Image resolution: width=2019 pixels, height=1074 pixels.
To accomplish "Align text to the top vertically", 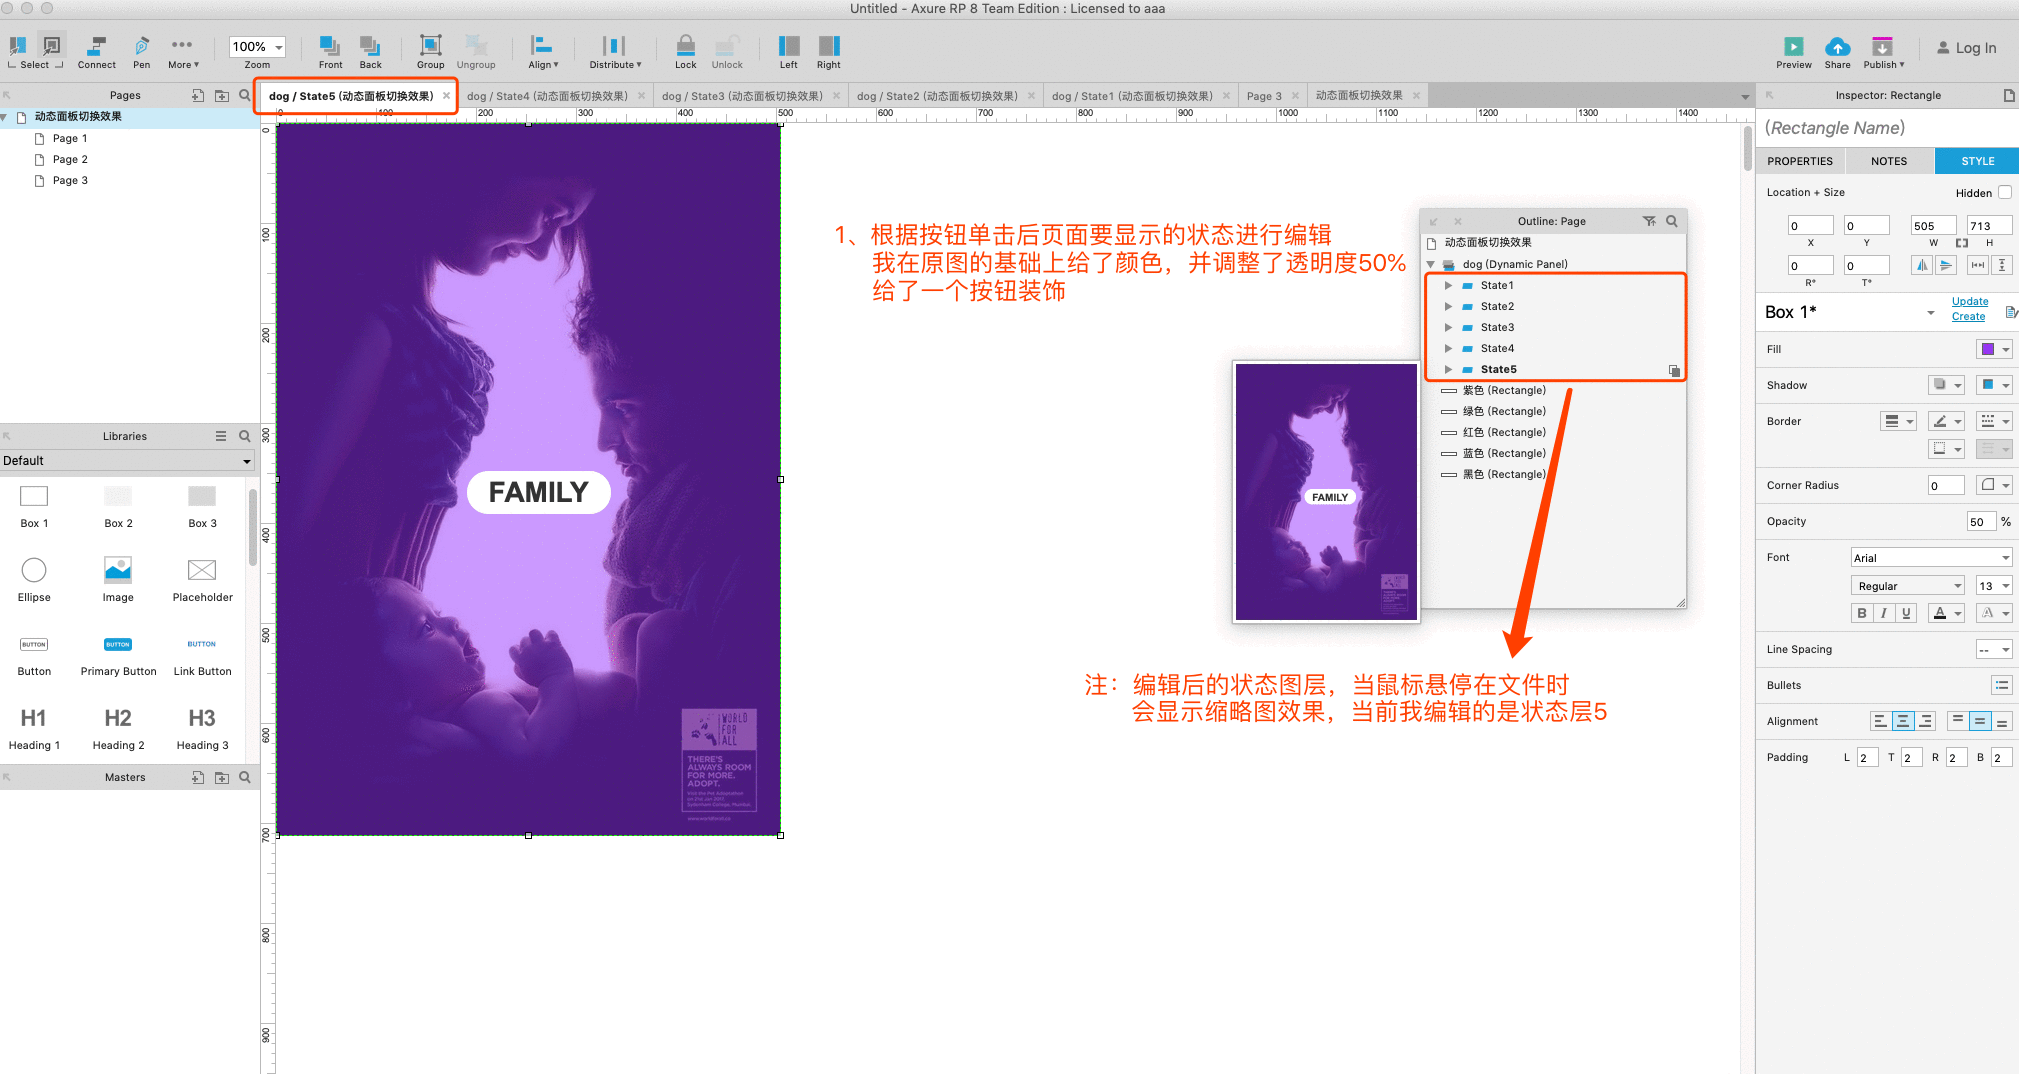I will coord(1958,721).
